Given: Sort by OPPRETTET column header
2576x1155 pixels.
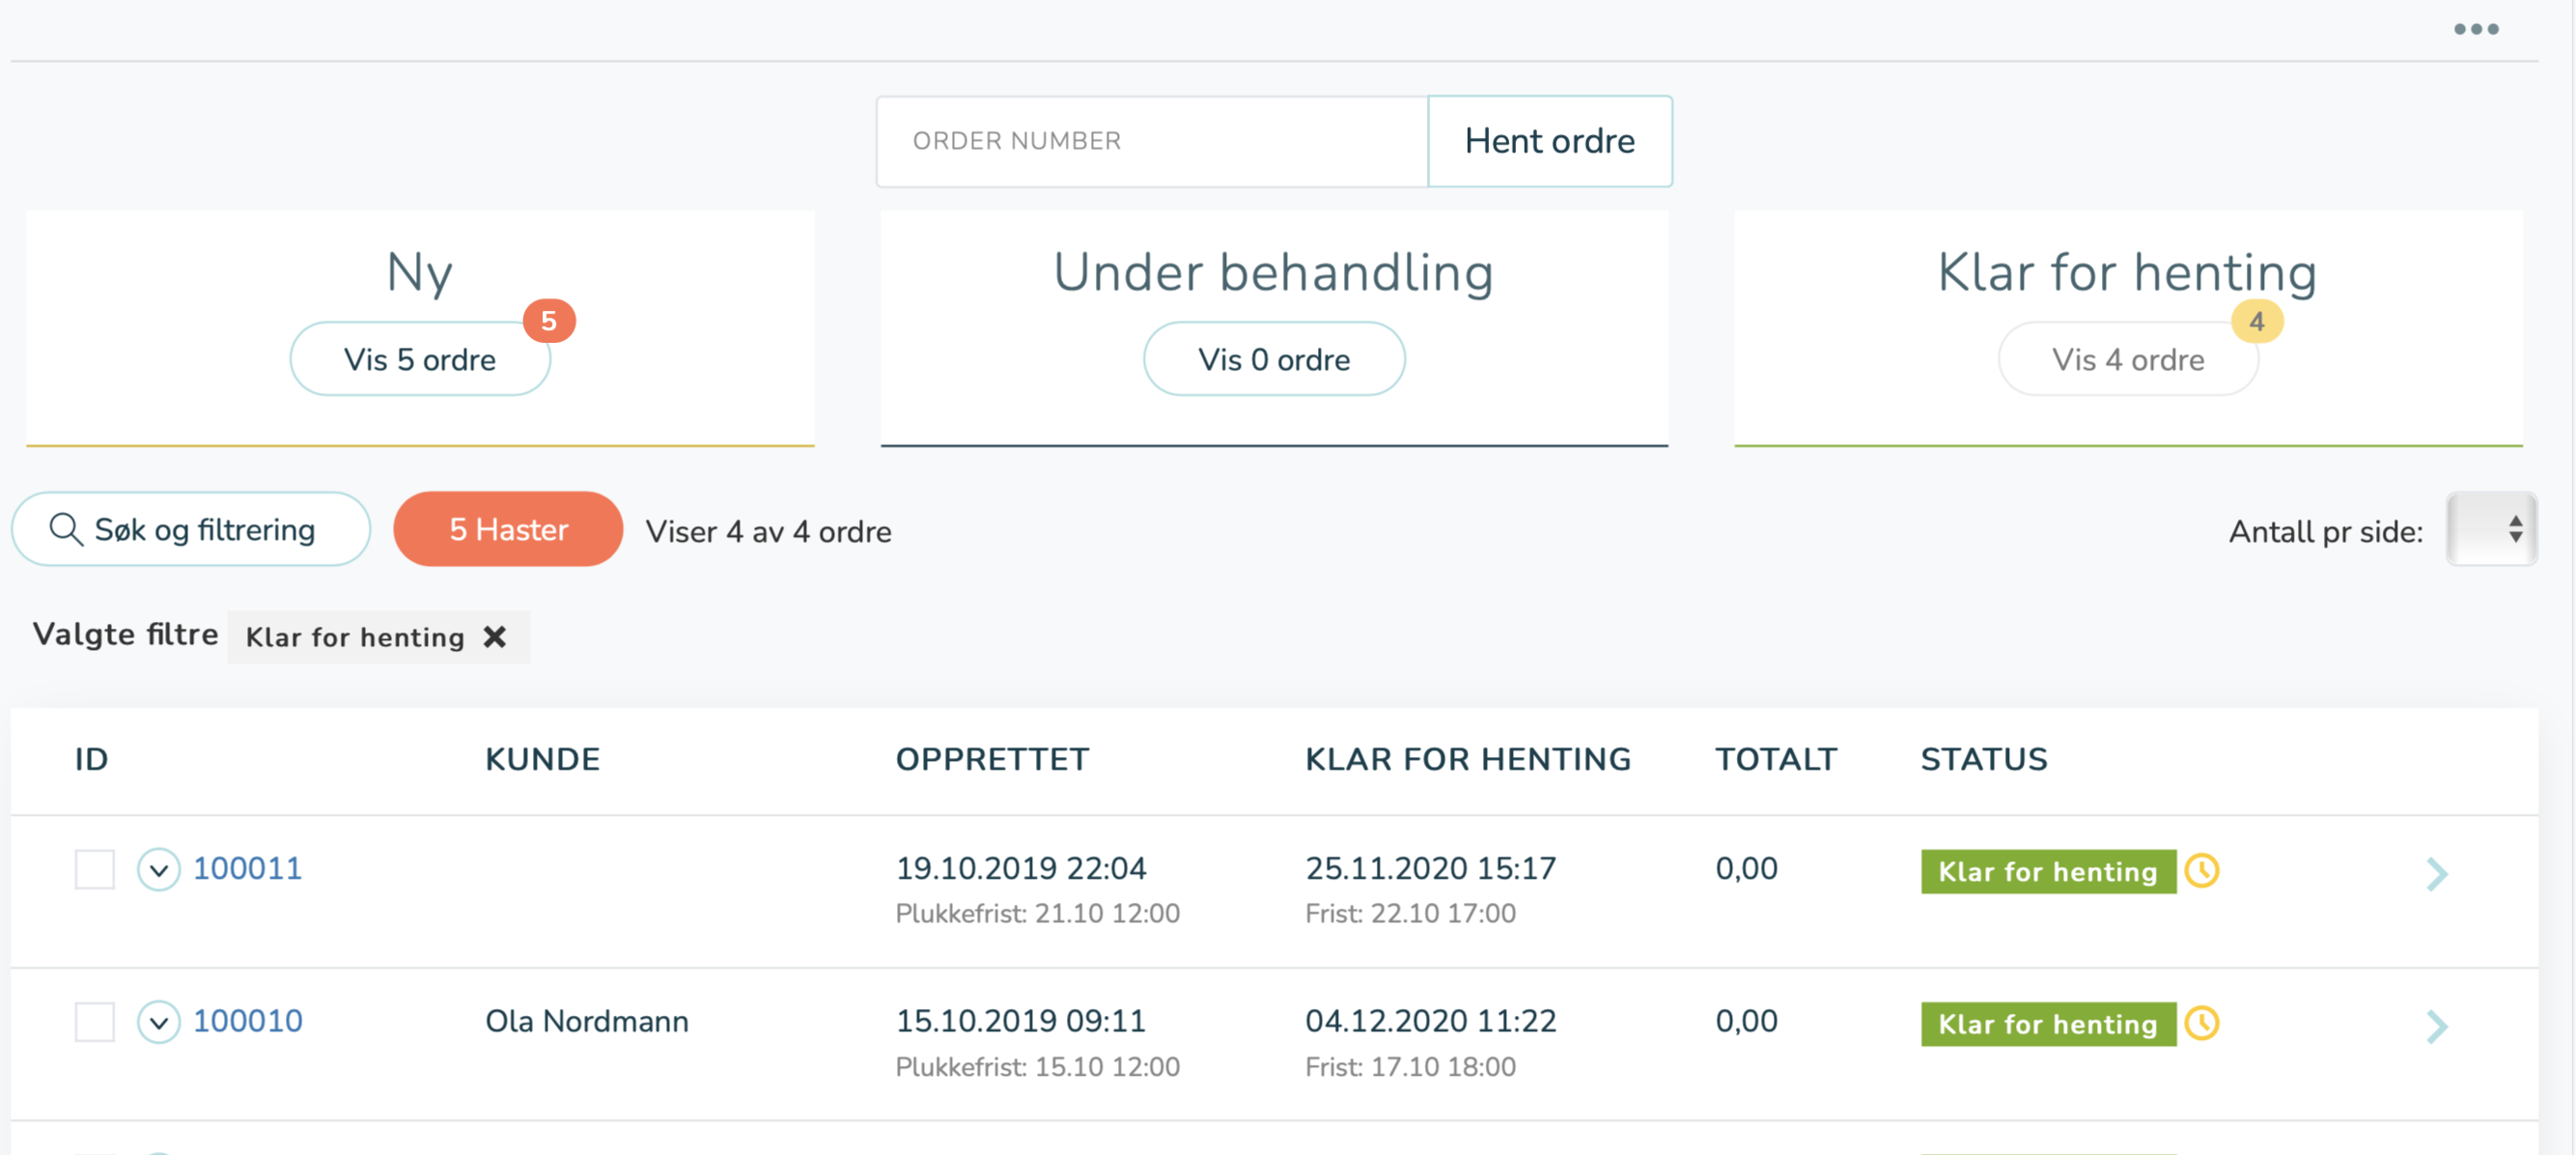Looking at the screenshot, I should pyautogui.click(x=992, y=760).
